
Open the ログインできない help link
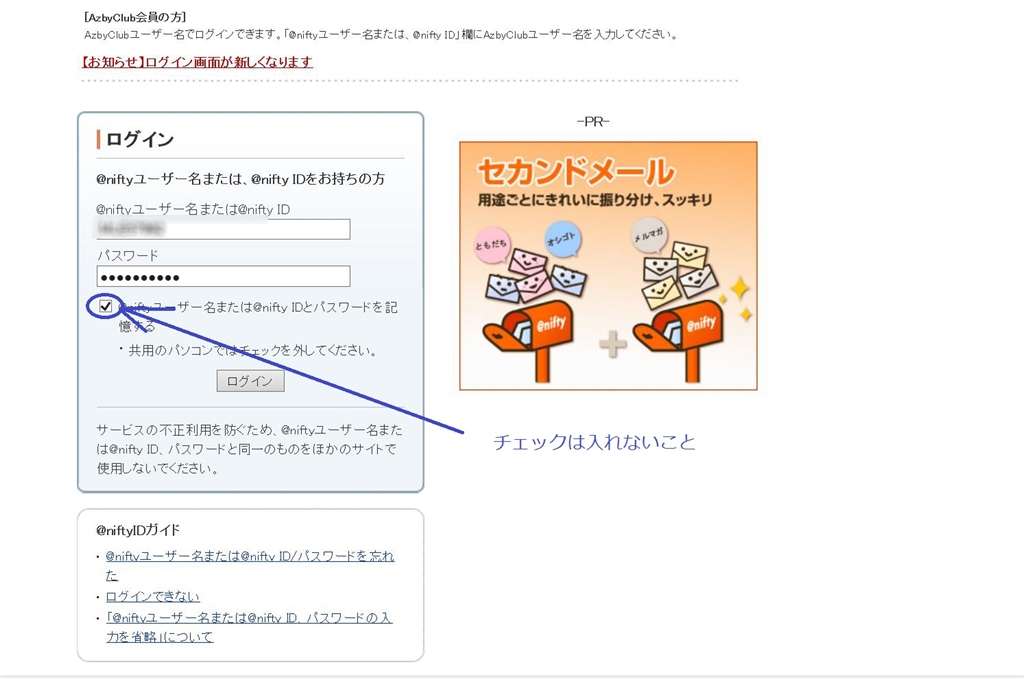[x=153, y=597]
